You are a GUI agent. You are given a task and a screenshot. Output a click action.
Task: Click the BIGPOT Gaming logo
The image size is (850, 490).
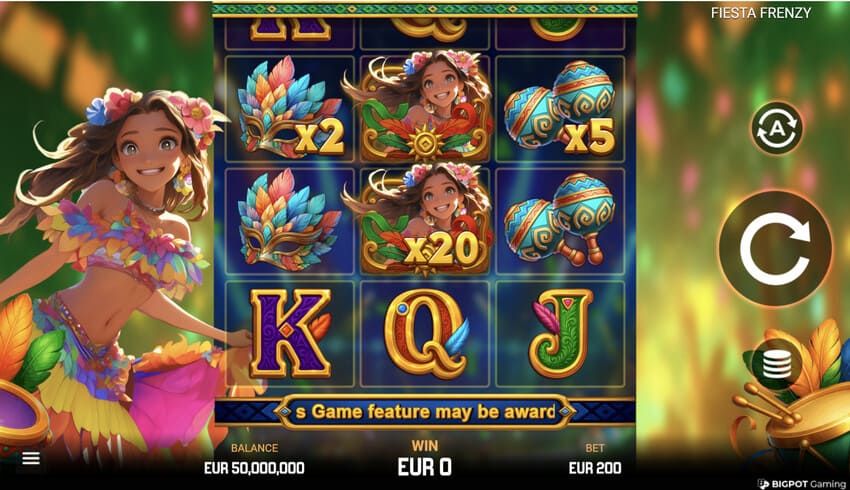click(x=801, y=483)
